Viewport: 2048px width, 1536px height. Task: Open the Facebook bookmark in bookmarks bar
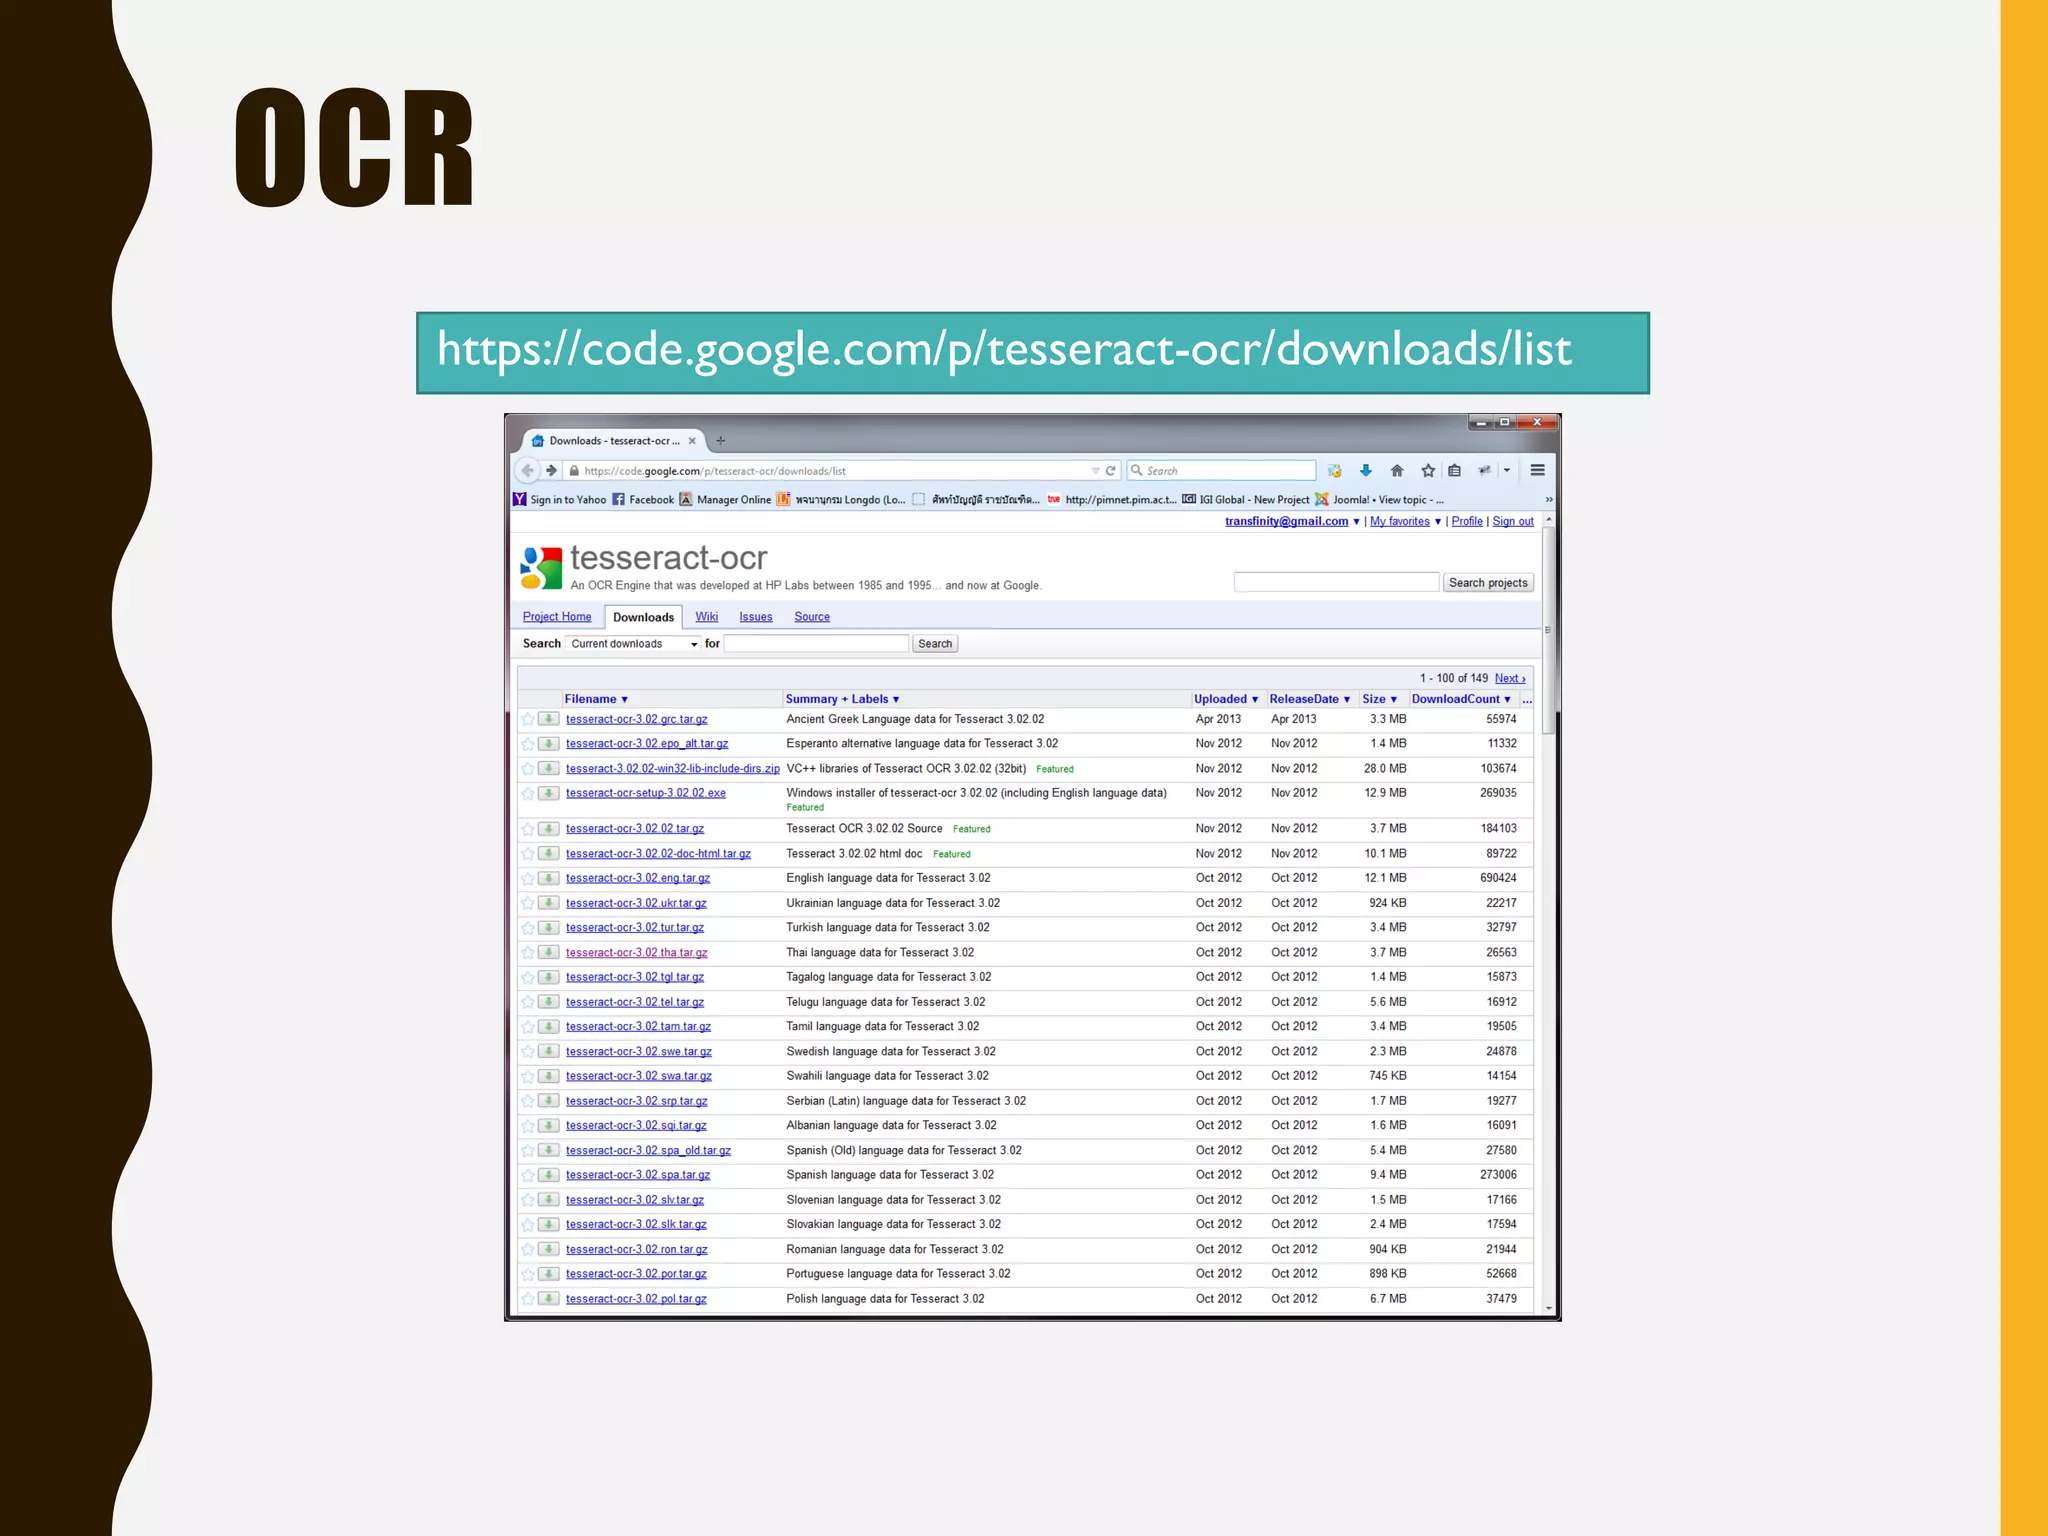coord(643,500)
